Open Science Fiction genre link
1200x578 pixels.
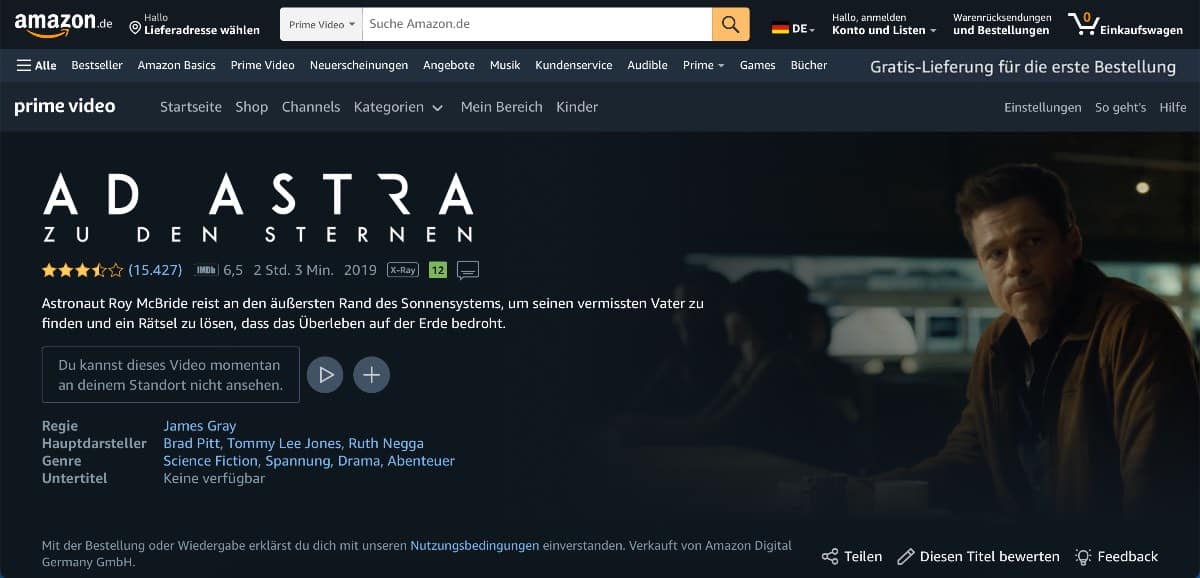click(x=210, y=461)
